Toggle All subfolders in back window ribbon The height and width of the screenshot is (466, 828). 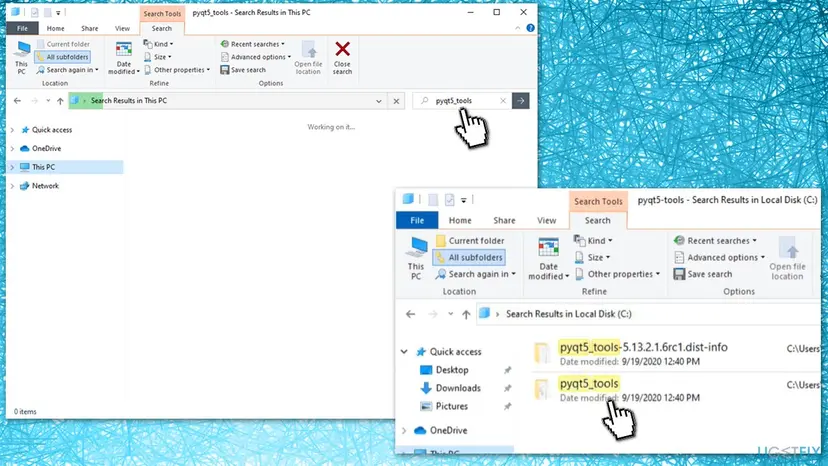point(62,57)
